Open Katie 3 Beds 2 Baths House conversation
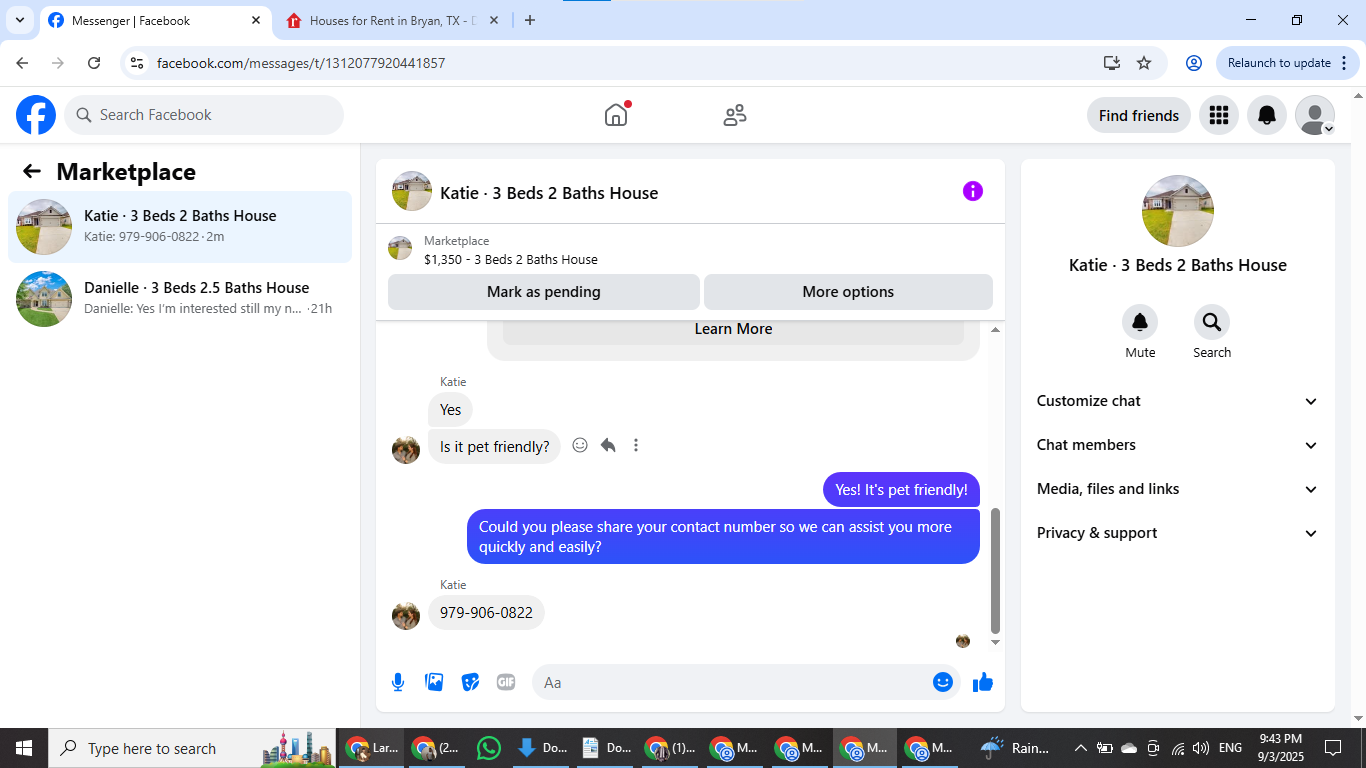This screenshot has width=1366, height=768. pyautogui.click(x=180, y=227)
